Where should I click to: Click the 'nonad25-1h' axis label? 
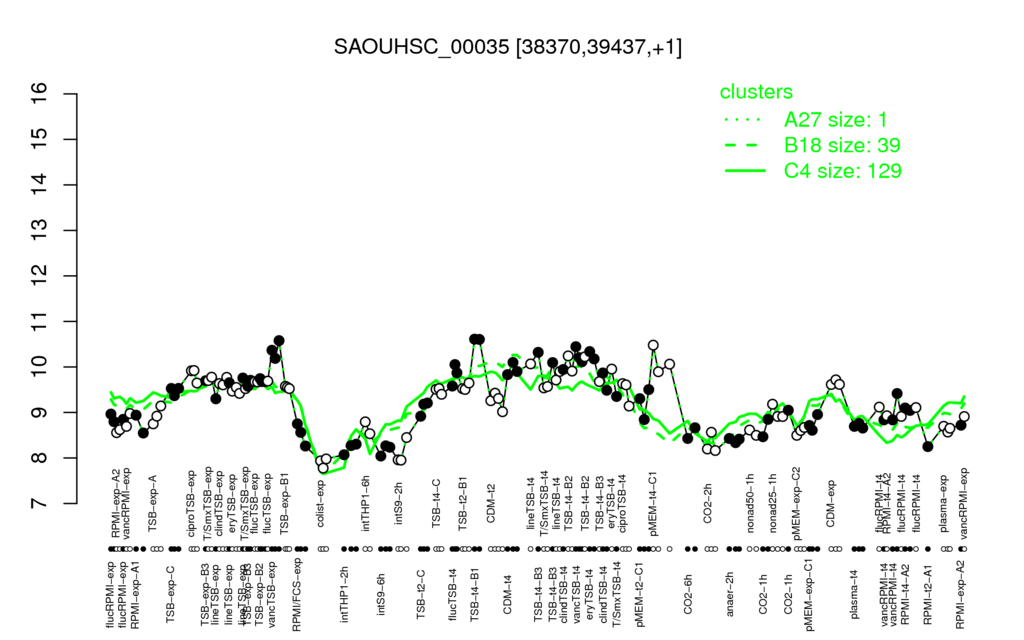coord(773,506)
